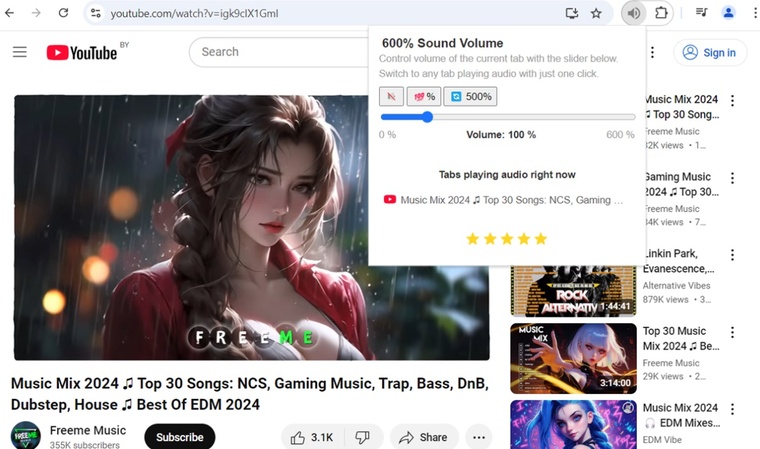The height and width of the screenshot is (449, 760).
Task: Open Gaming Music 2024 Top 30 suggested video
Action: pyautogui.click(x=681, y=184)
